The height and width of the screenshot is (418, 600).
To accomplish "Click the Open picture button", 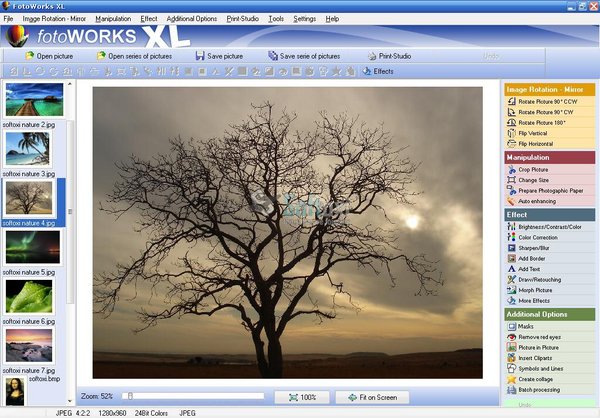I will (x=49, y=56).
